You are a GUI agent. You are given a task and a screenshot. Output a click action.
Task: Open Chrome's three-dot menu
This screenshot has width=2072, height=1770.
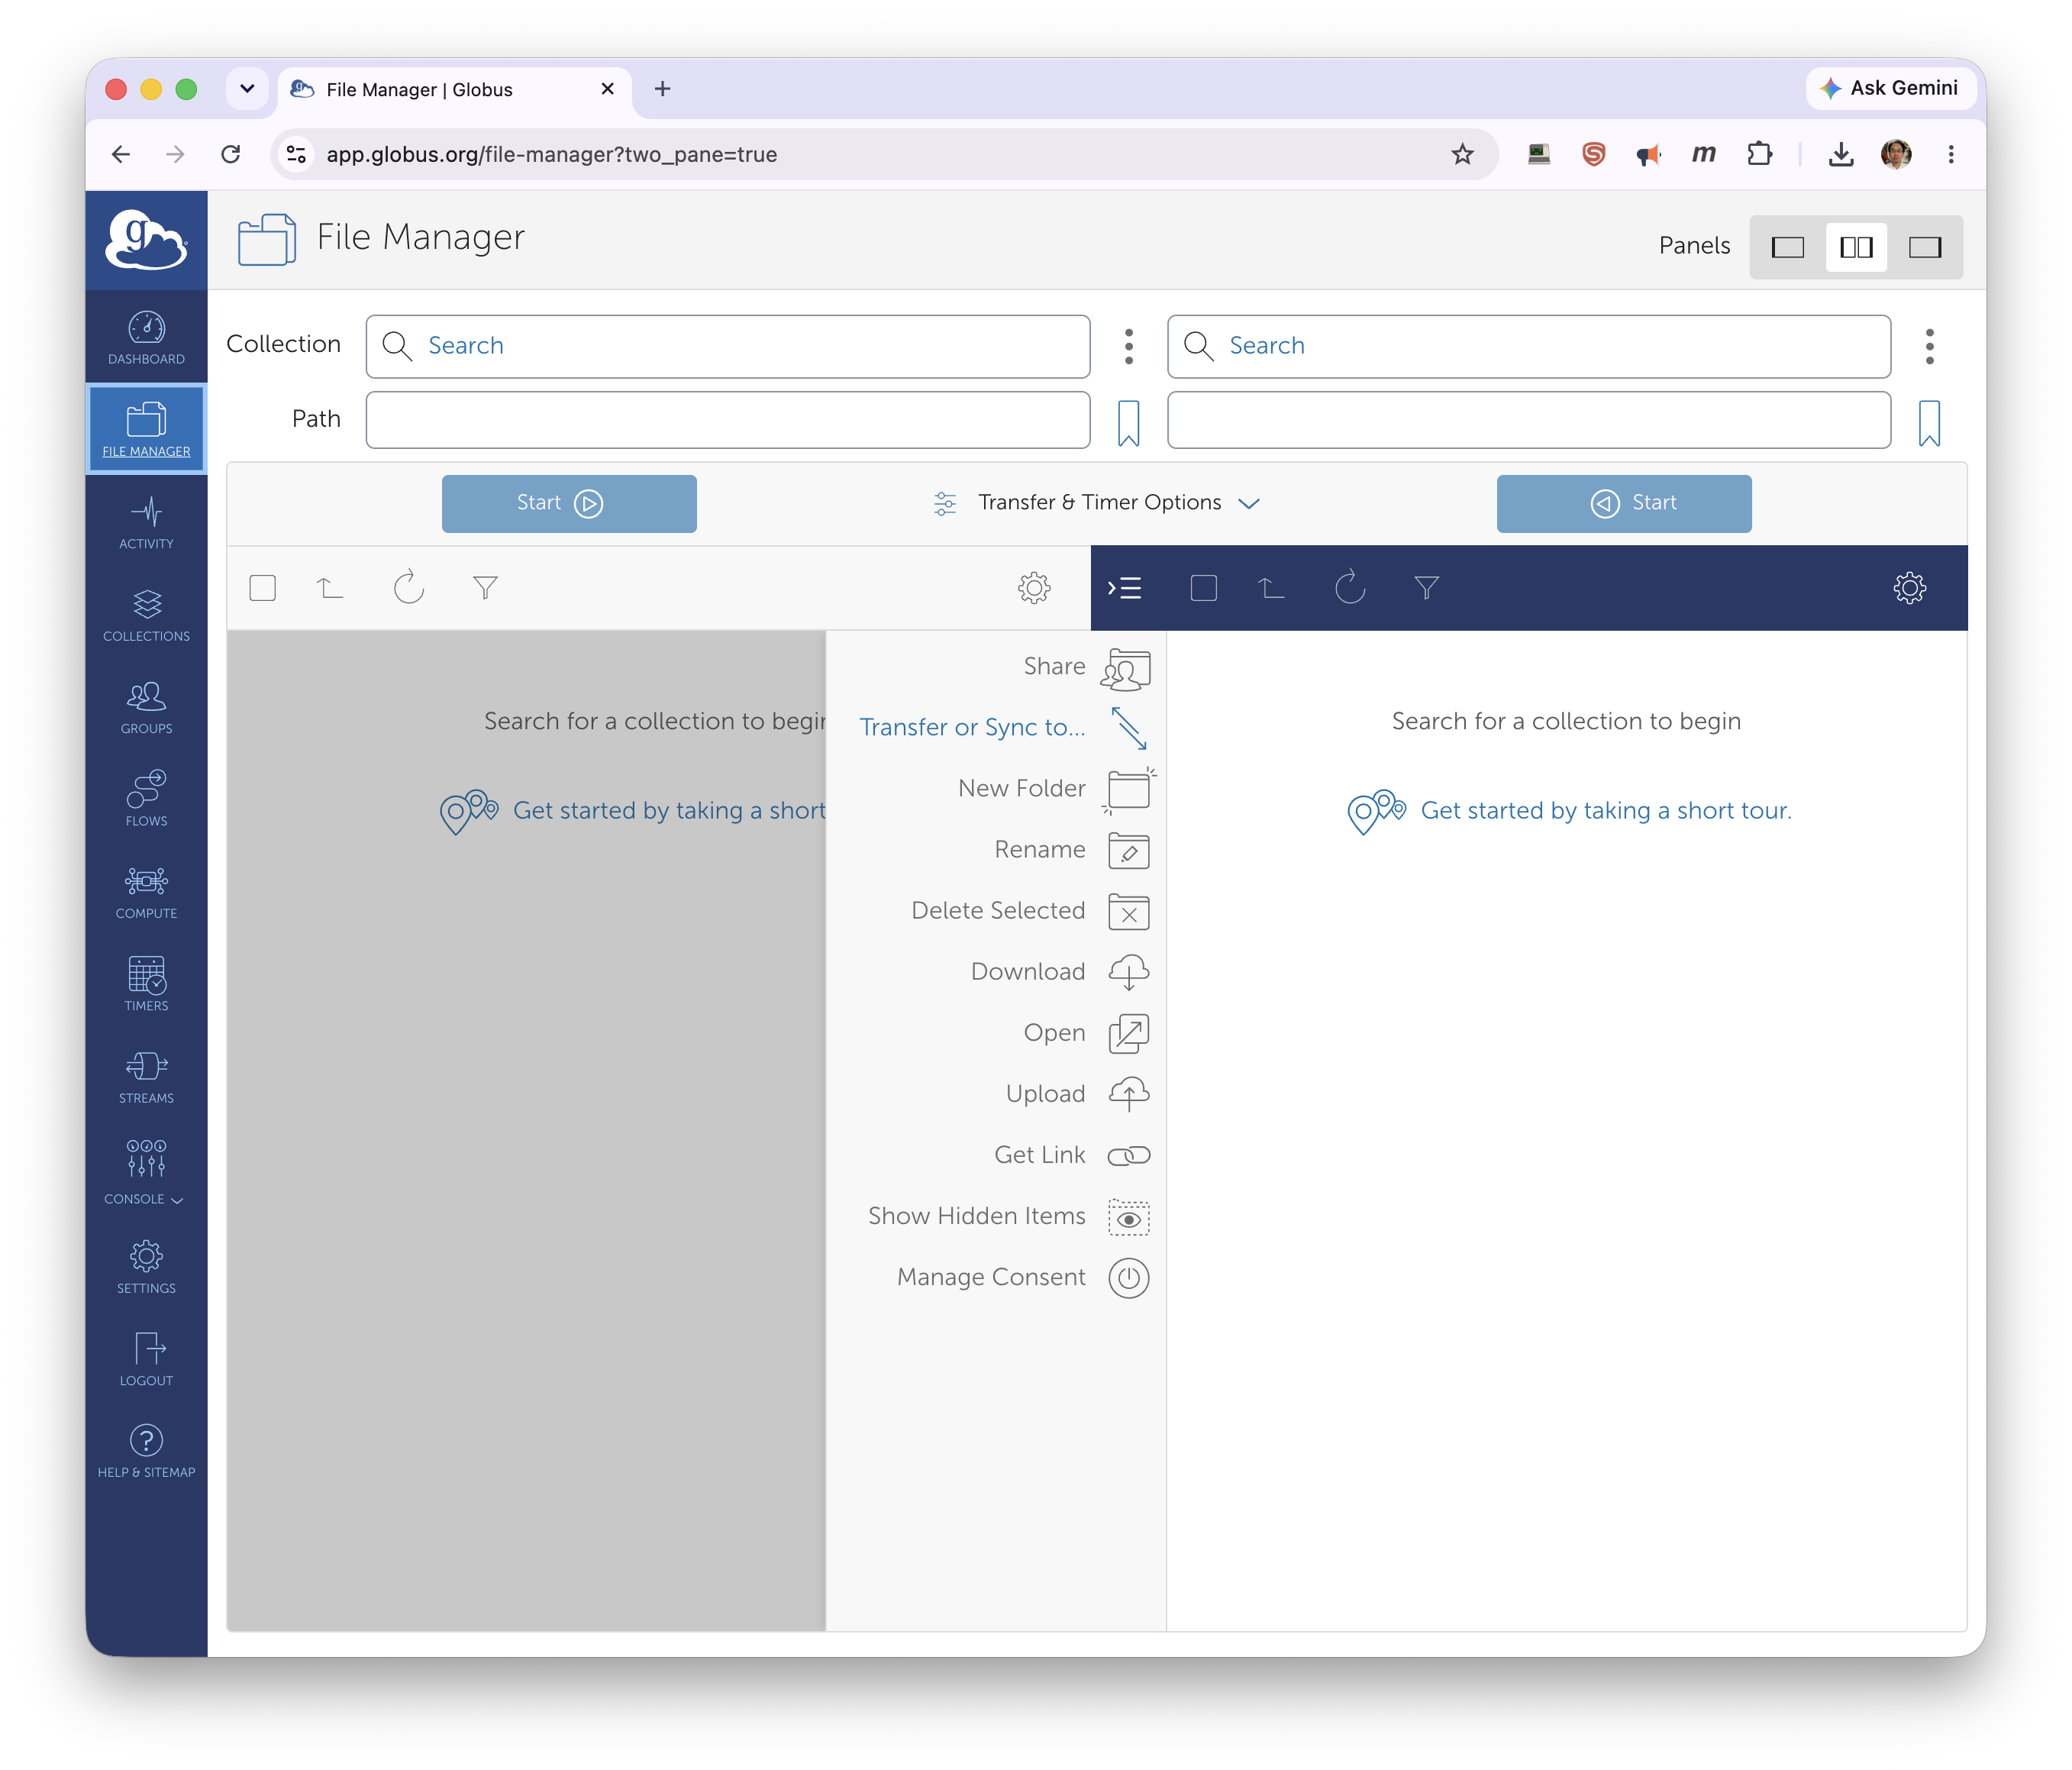pyautogui.click(x=1950, y=154)
